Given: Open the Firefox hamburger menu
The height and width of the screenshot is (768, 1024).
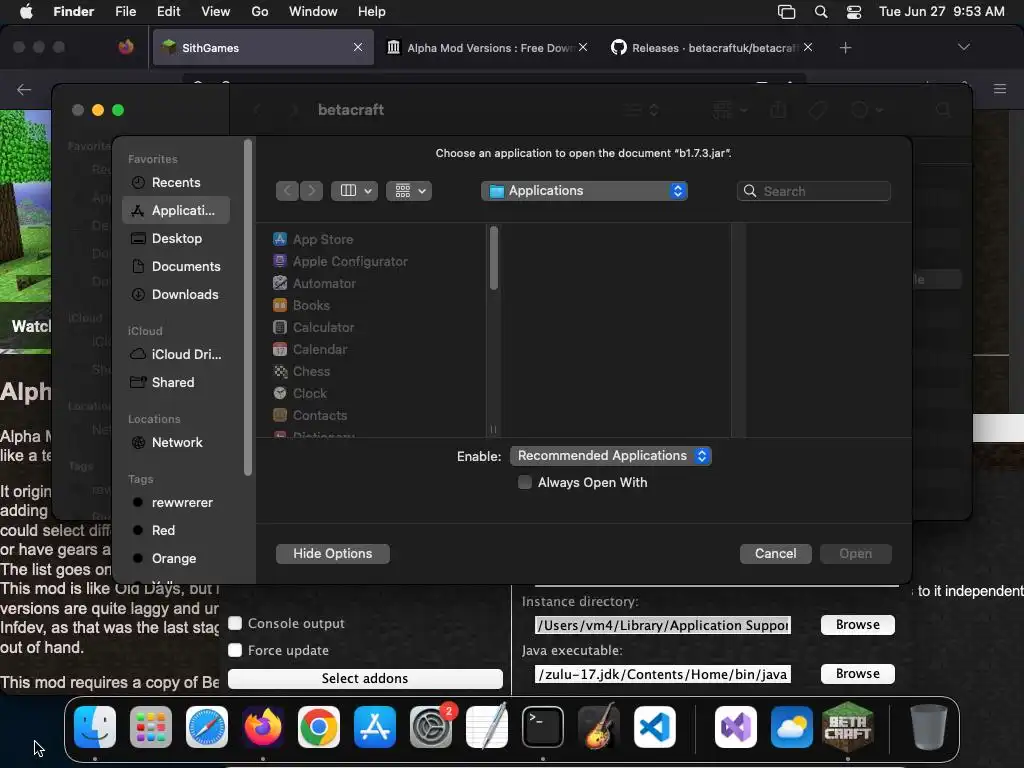Looking at the screenshot, I should (x=1000, y=89).
